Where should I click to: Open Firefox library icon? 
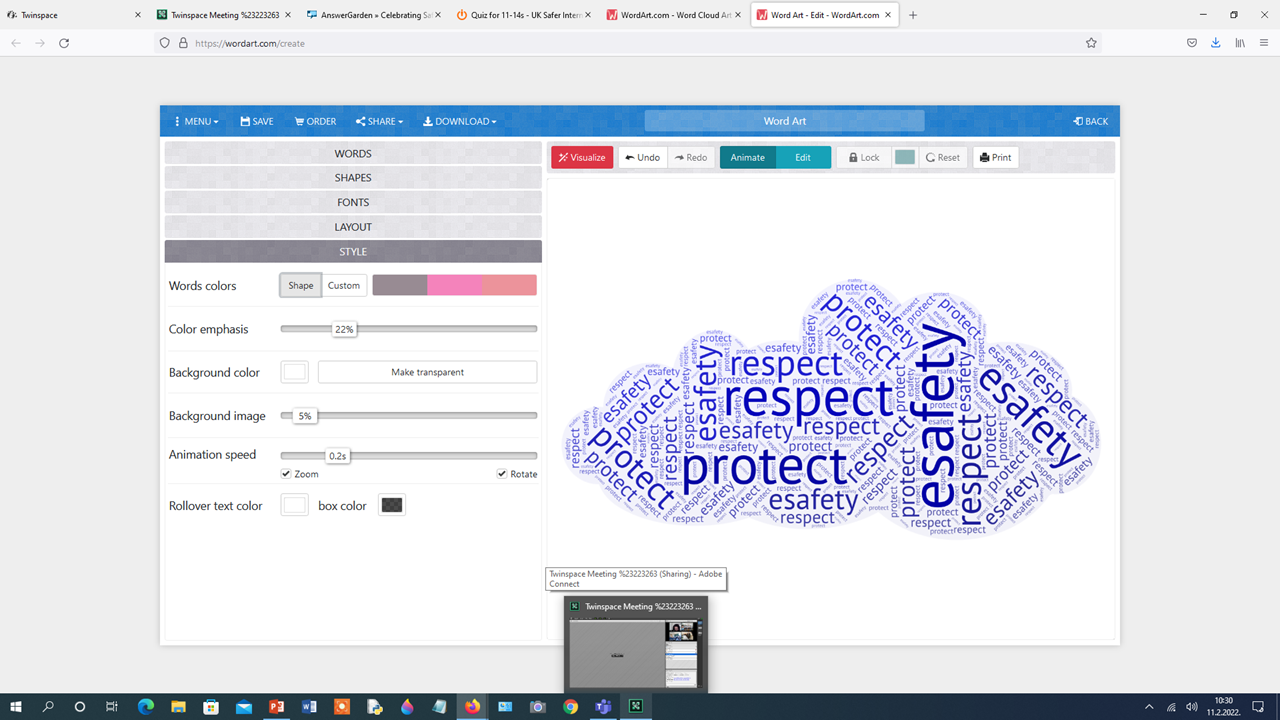click(x=1240, y=43)
